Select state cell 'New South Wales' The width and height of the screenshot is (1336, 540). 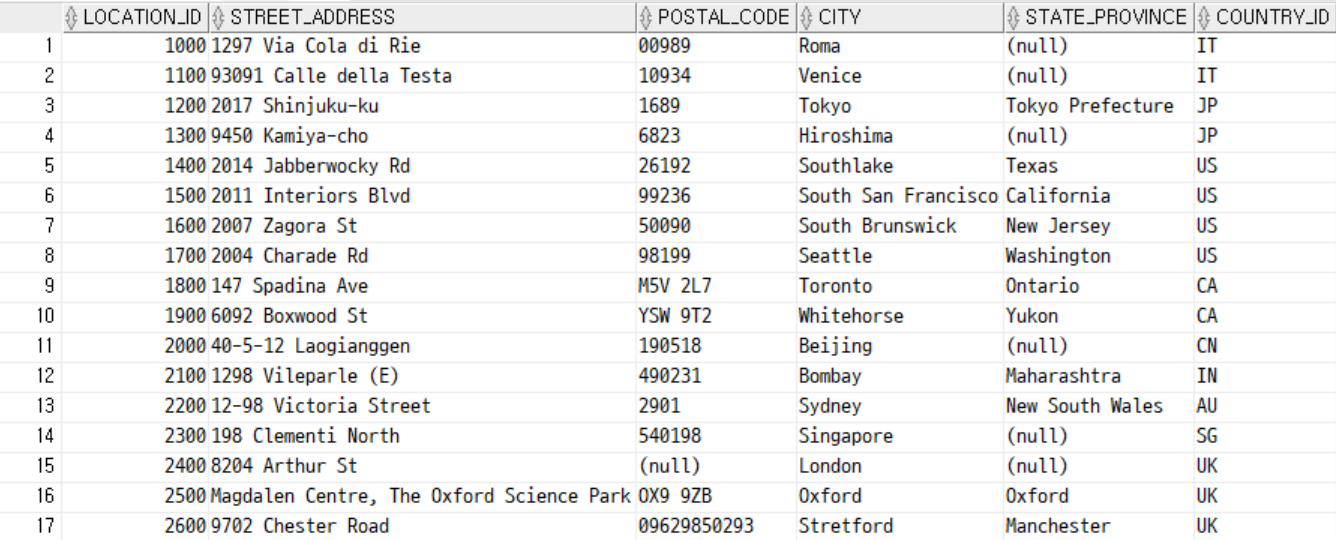[1098, 406]
